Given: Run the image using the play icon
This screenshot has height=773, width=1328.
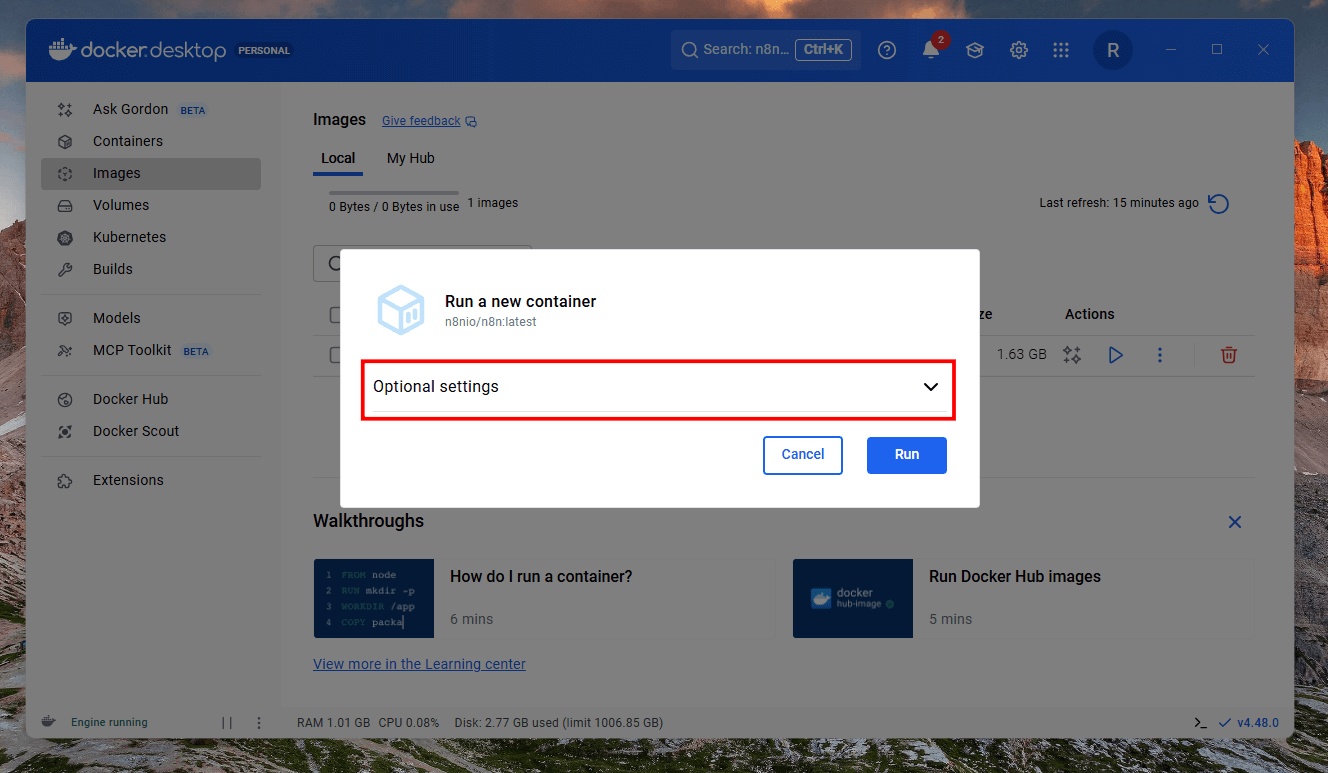Looking at the screenshot, I should (x=1116, y=355).
